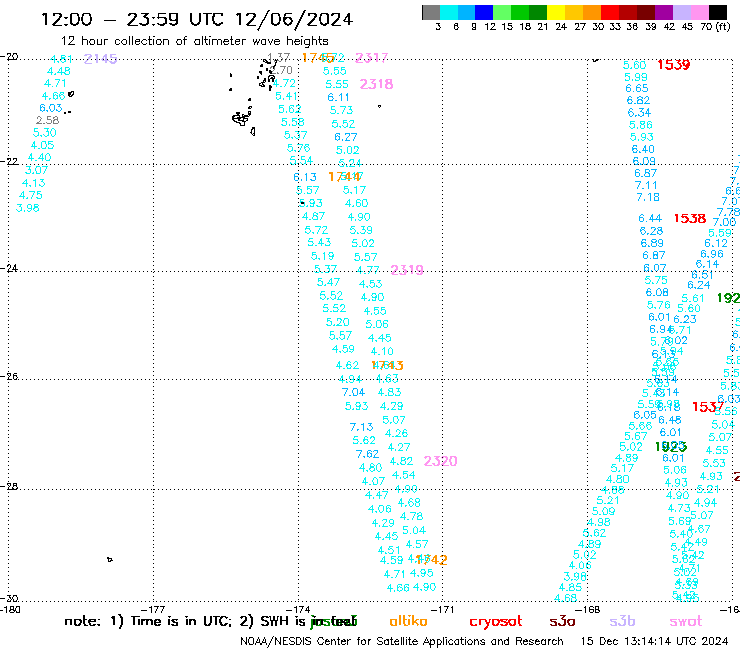Pick the black end legend swatch

[x=718, y=12]
